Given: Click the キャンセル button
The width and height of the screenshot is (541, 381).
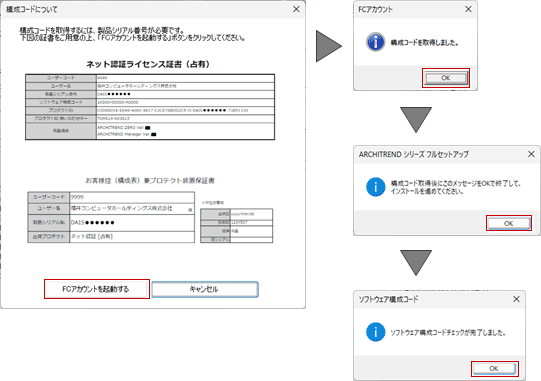Looking at the screenshot, I should coord(205,289).
